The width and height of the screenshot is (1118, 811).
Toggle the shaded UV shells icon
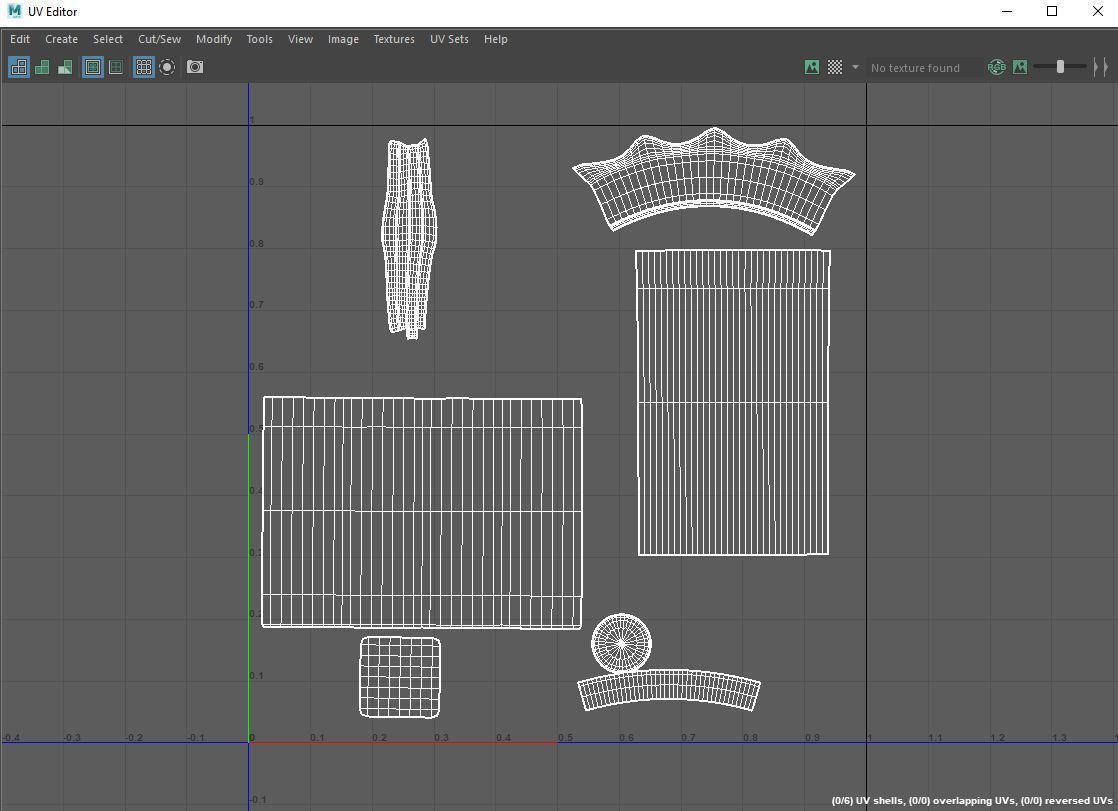[x=42, y=67]
